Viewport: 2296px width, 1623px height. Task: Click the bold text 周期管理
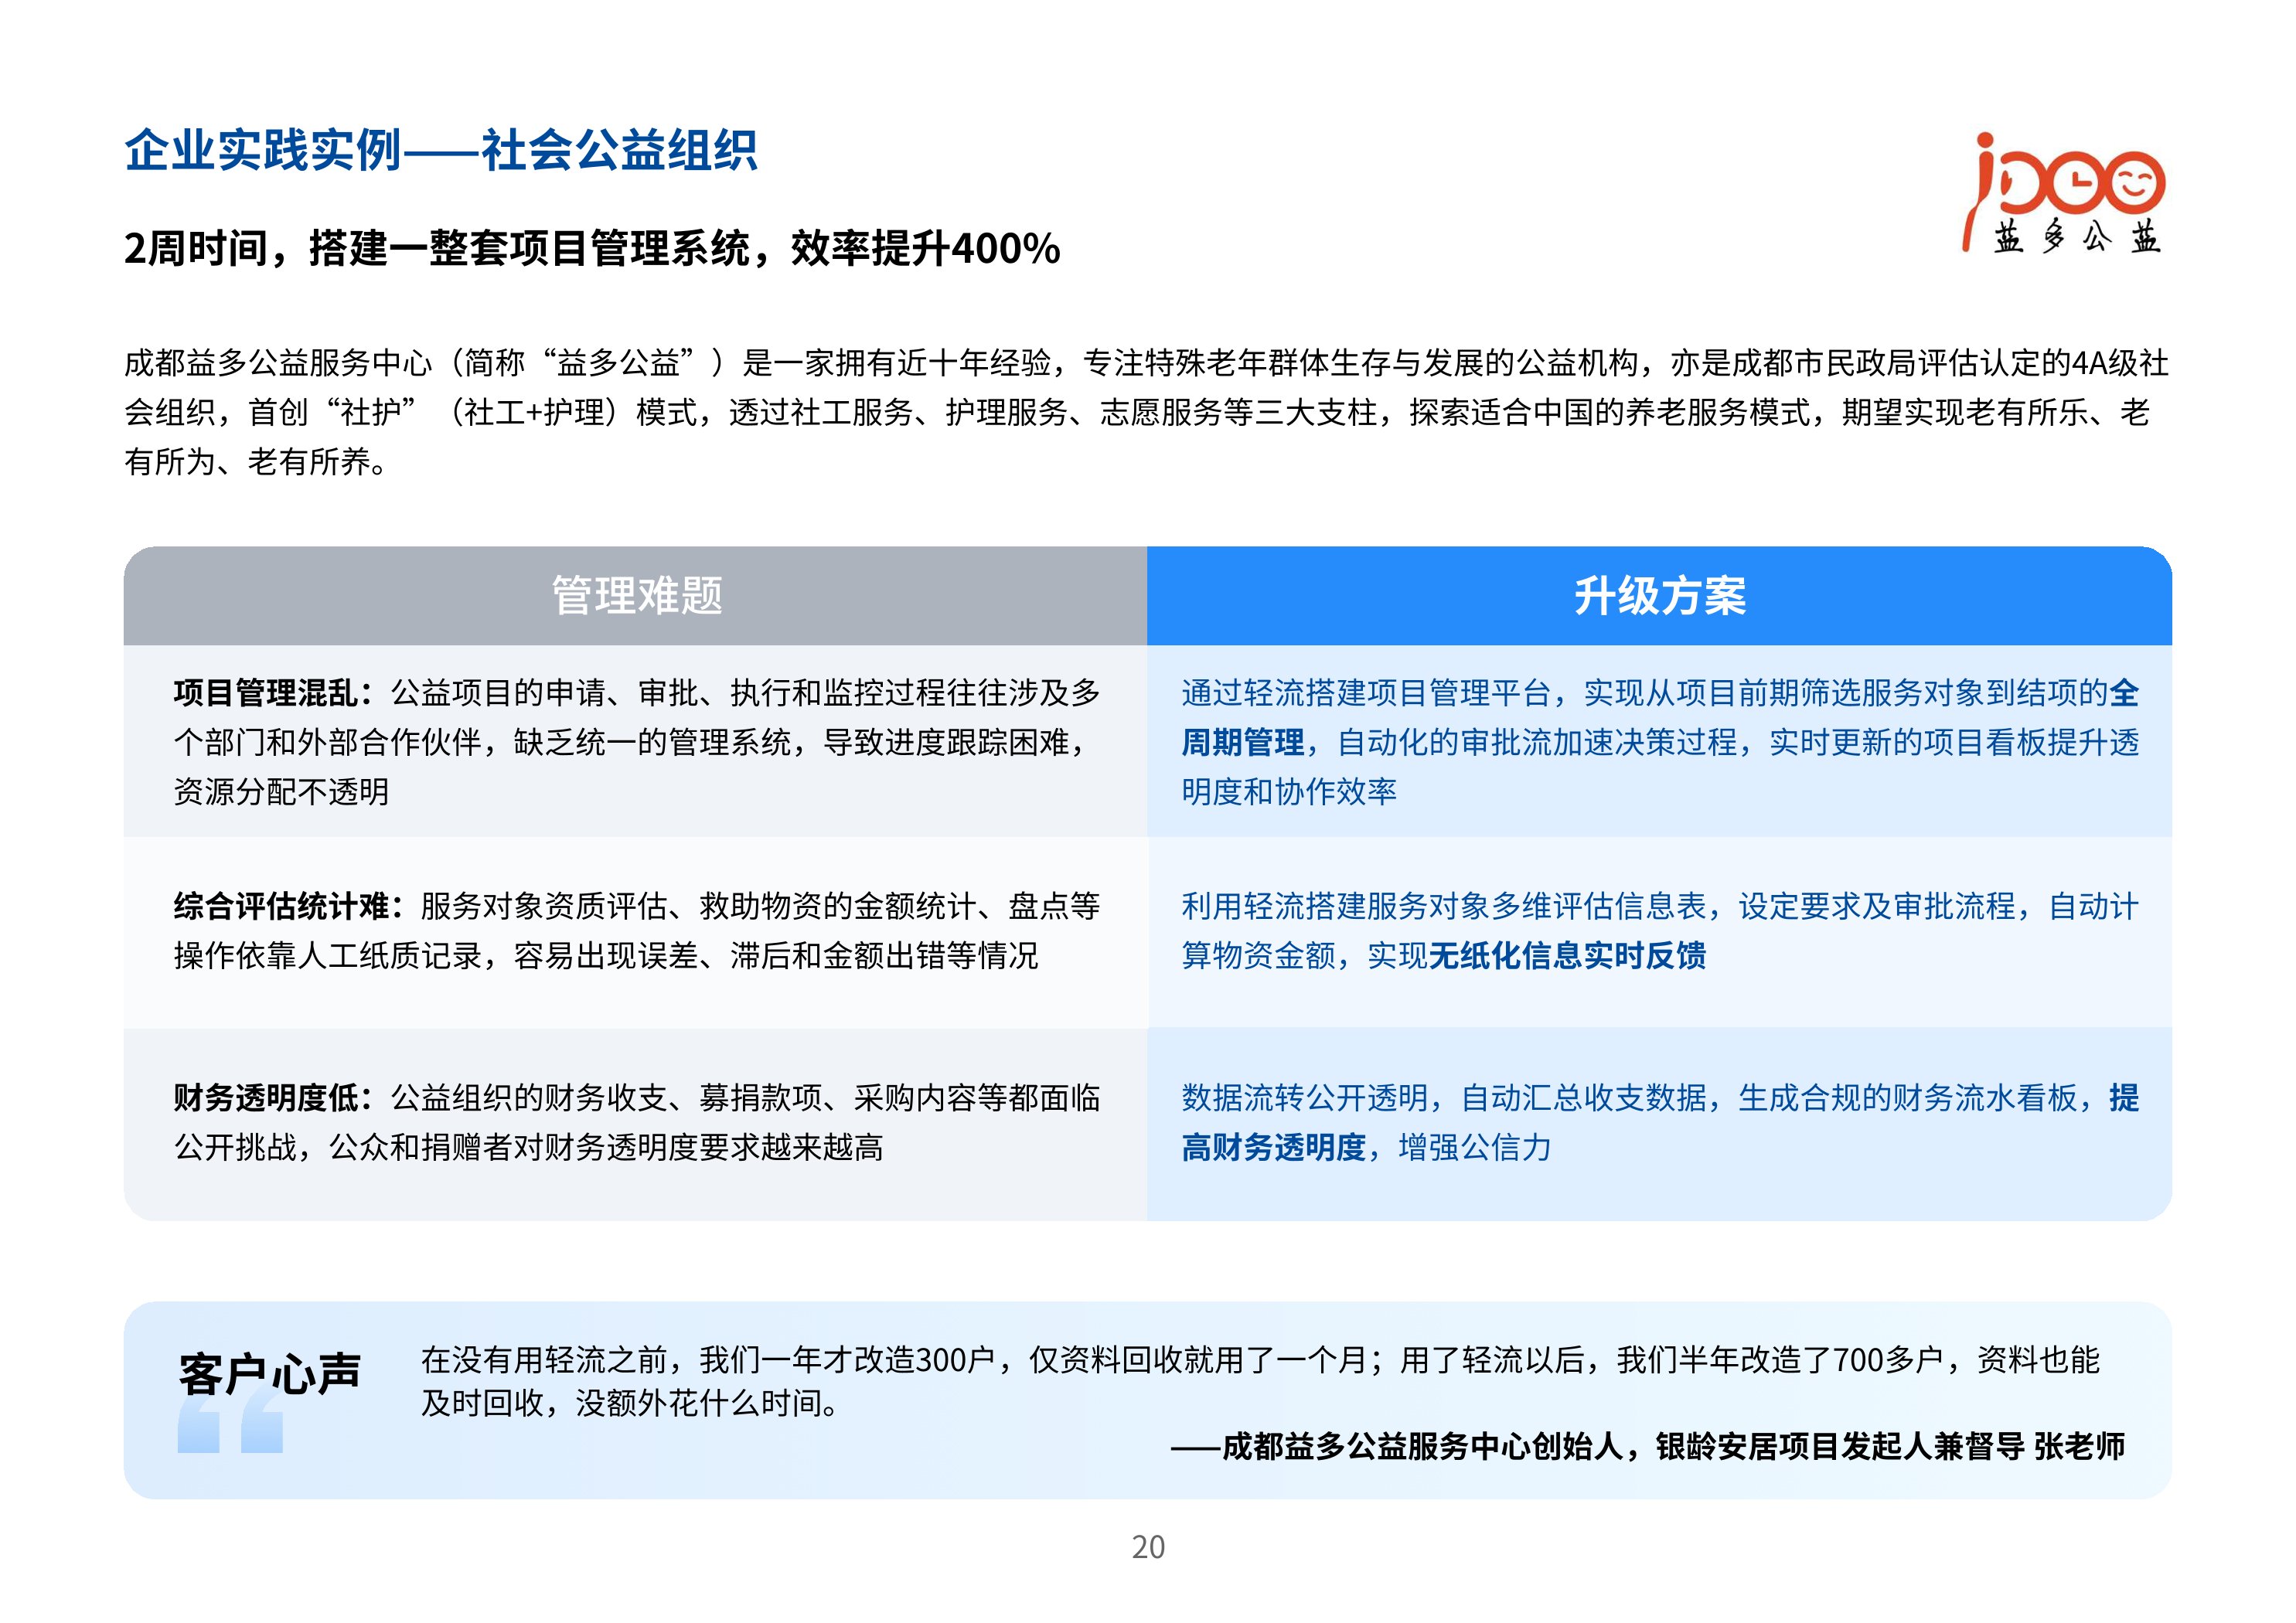[1243, 743]
